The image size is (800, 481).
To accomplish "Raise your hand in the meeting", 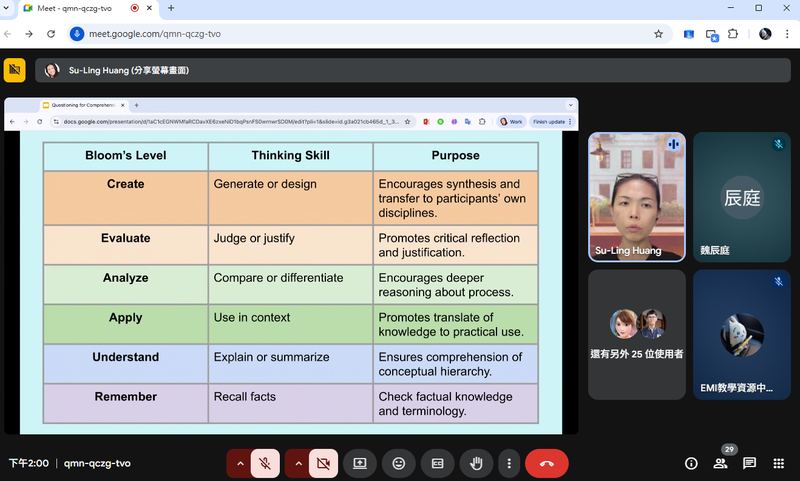I will pyautogui.click(x=476, y=464).
